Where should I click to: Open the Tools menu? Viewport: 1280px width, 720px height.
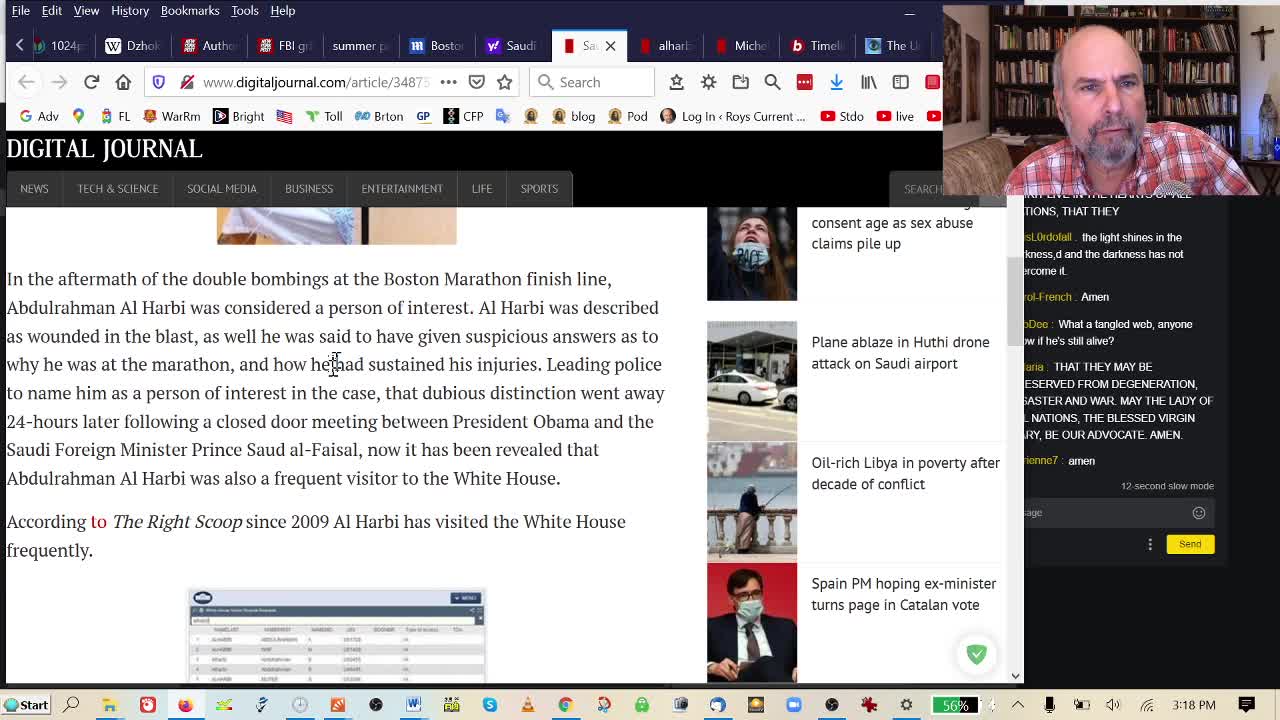coord(245,11)
